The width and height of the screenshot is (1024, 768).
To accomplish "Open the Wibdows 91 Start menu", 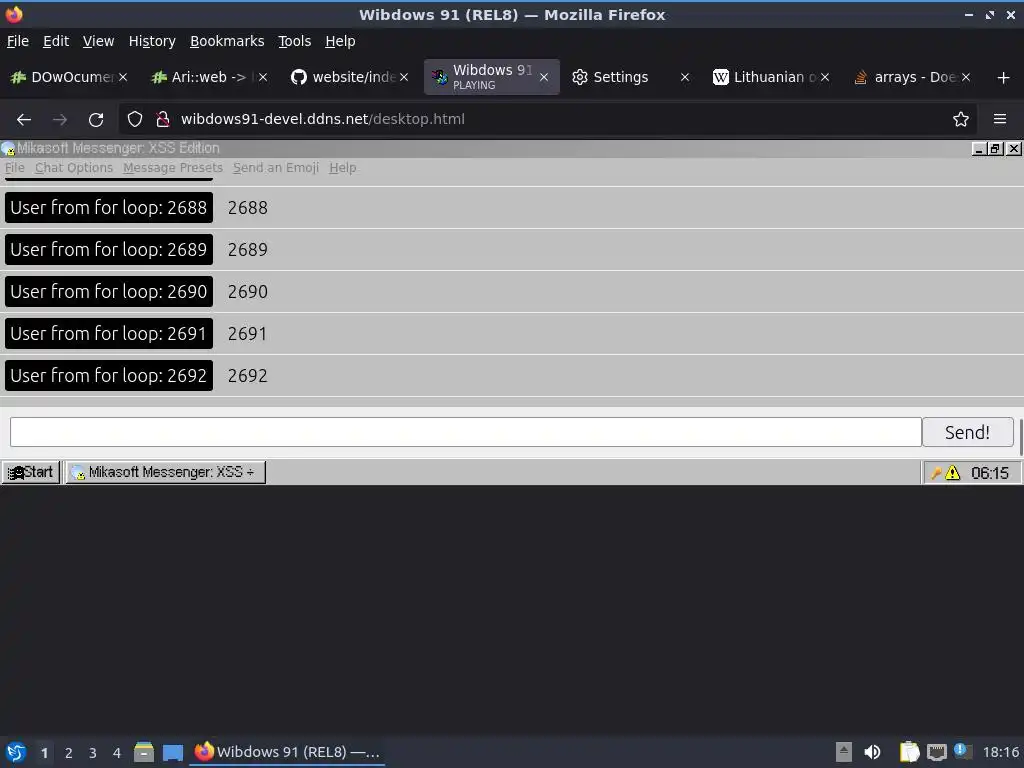I will click(x=31, y=472).
